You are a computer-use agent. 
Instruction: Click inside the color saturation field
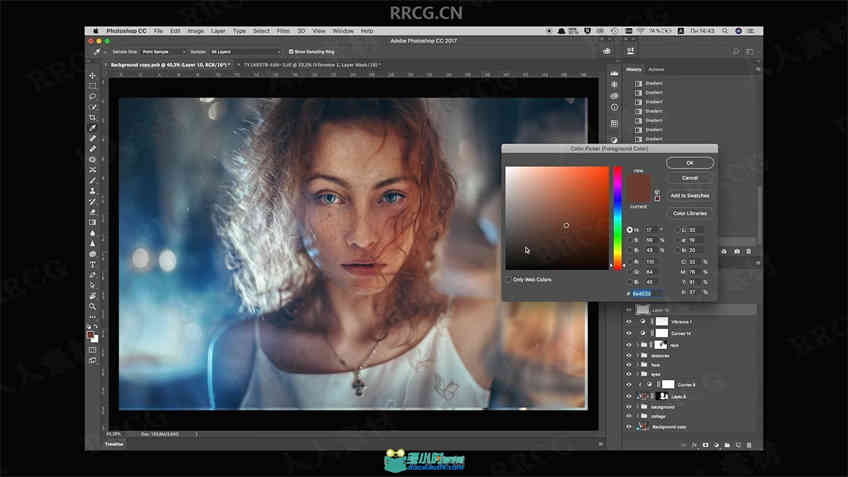click(x=557, y=218)
